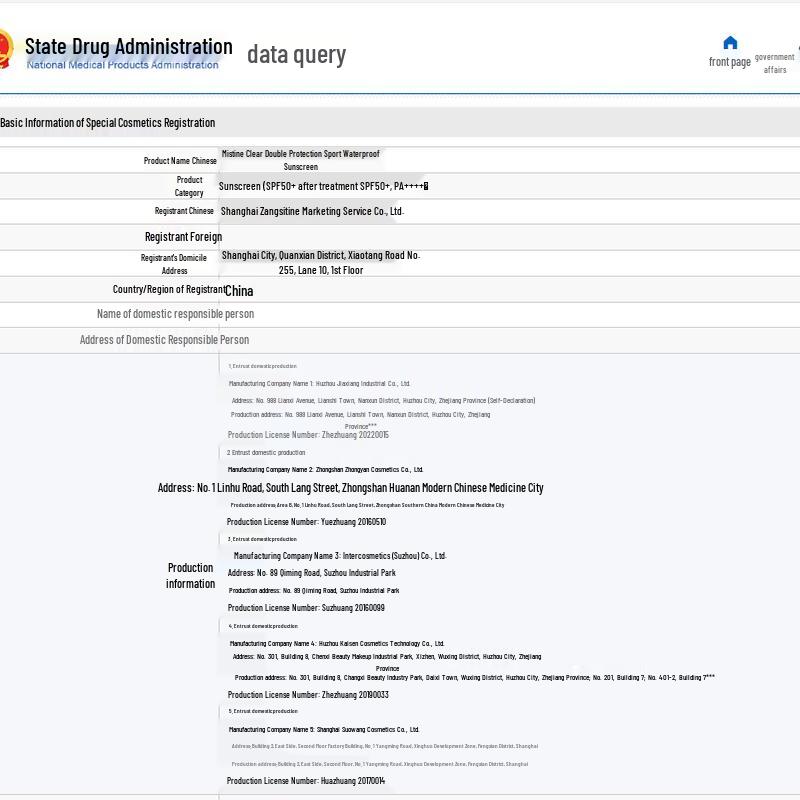
Task: Click the Registrant Foreign row label
Action: coord(183,237)
